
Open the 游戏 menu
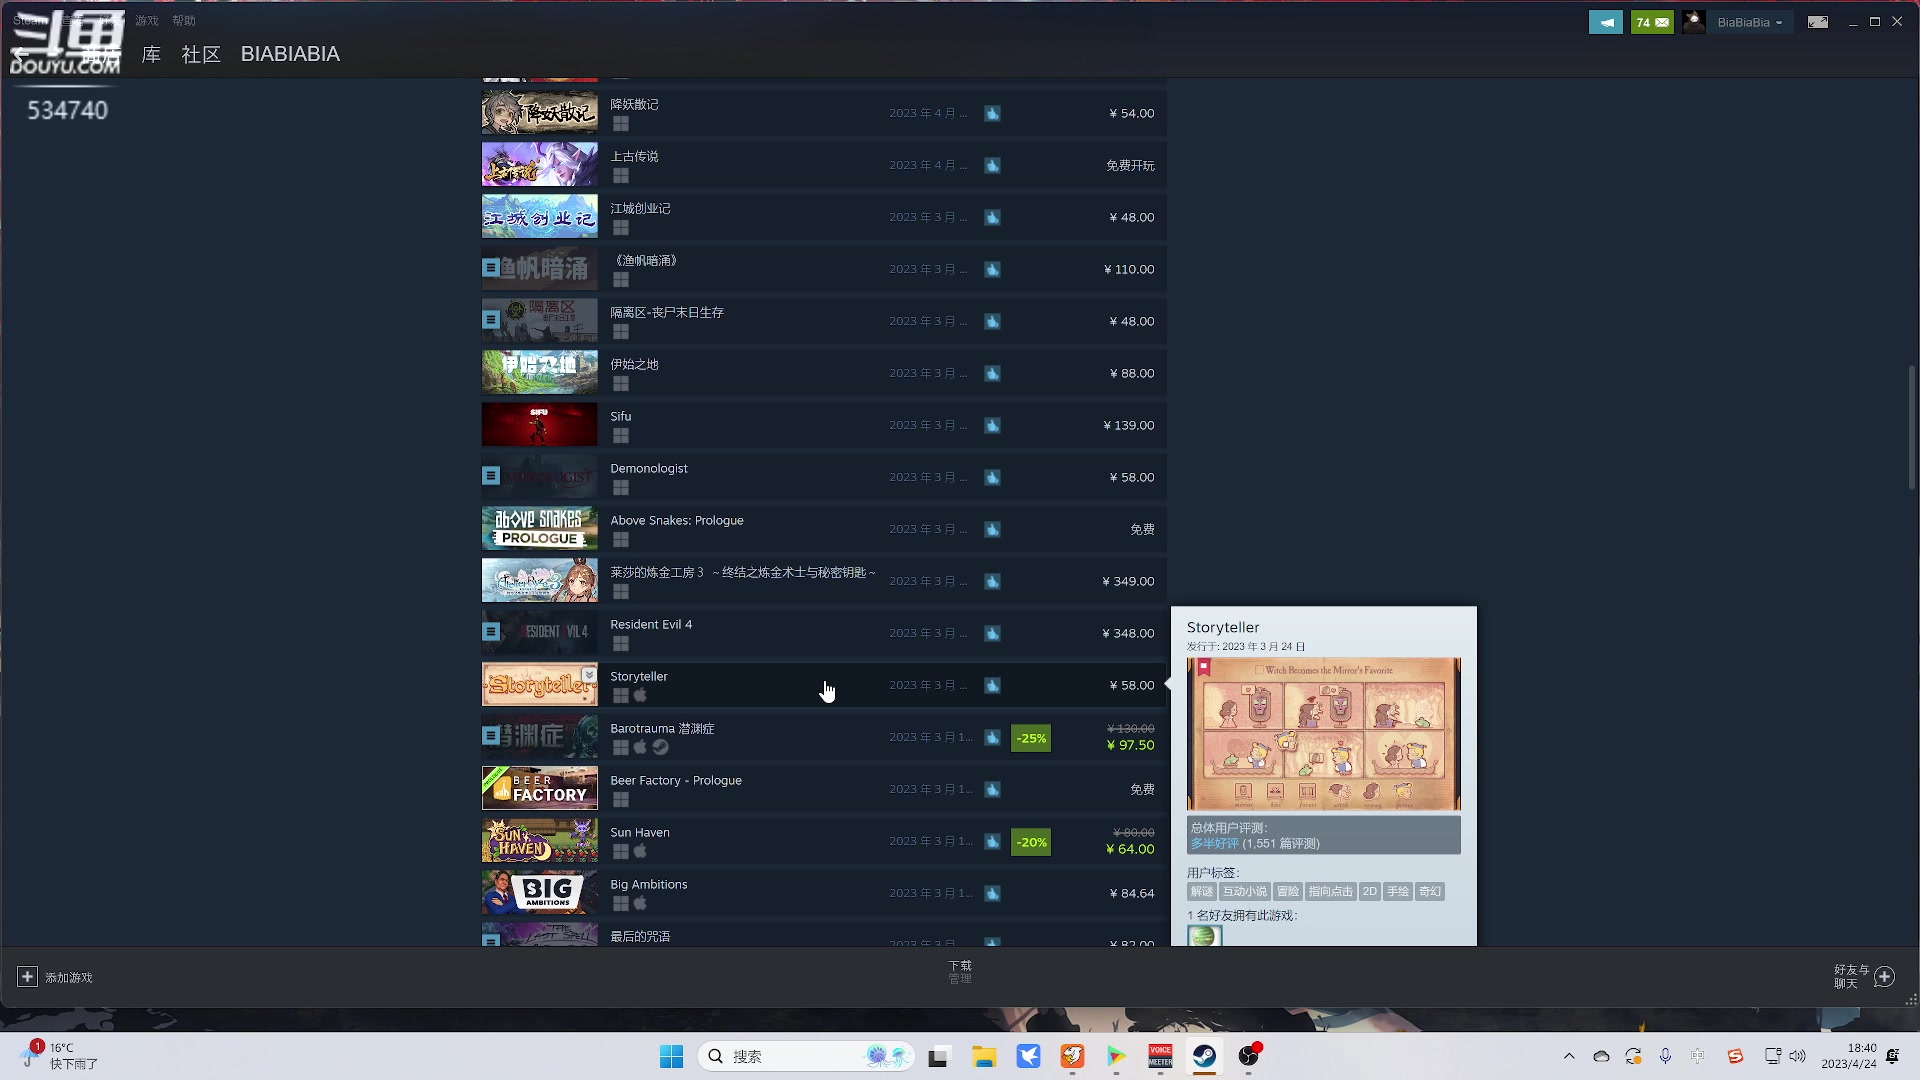point(147,20)
